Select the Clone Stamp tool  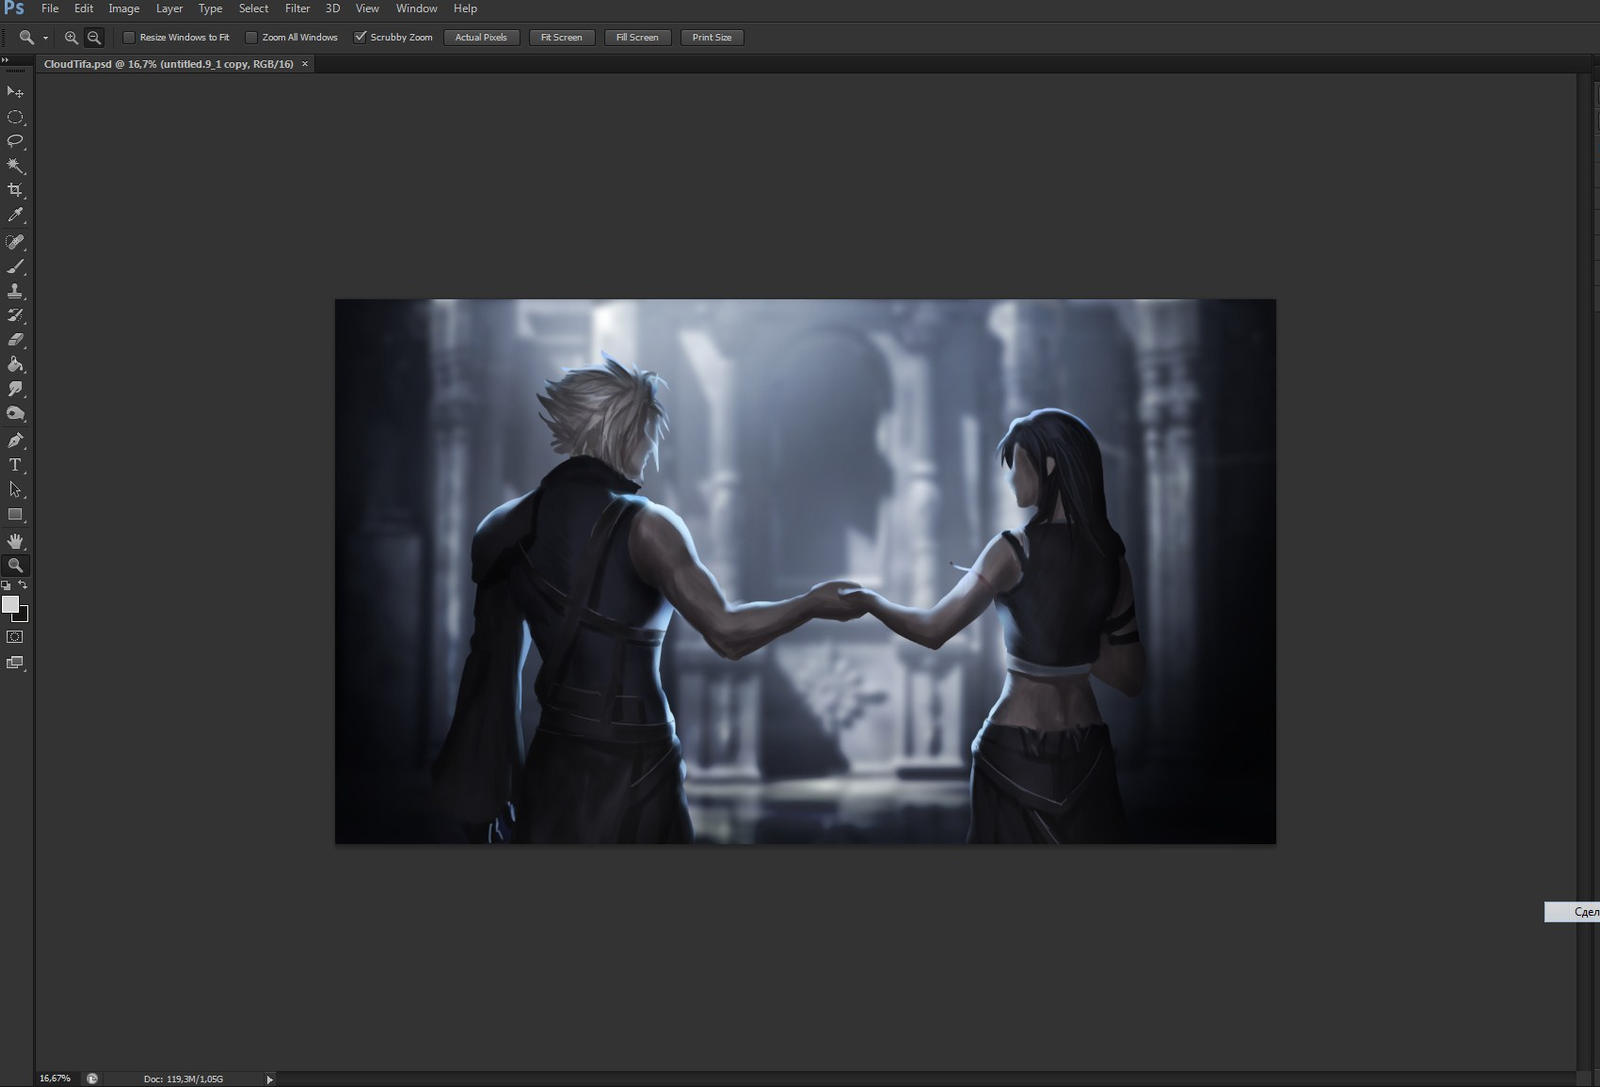pos(15,291)
